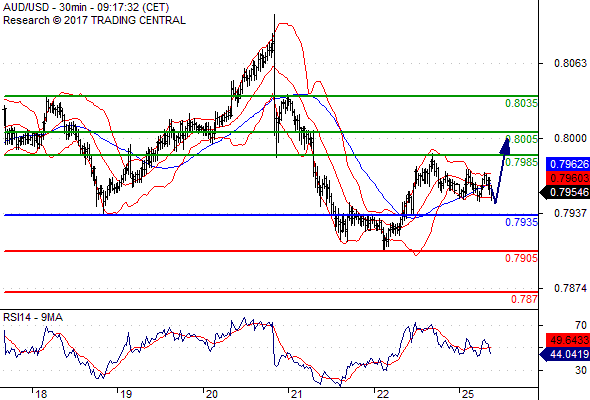
Task: Click the red 0.79603 price tag
Action: 568,178
